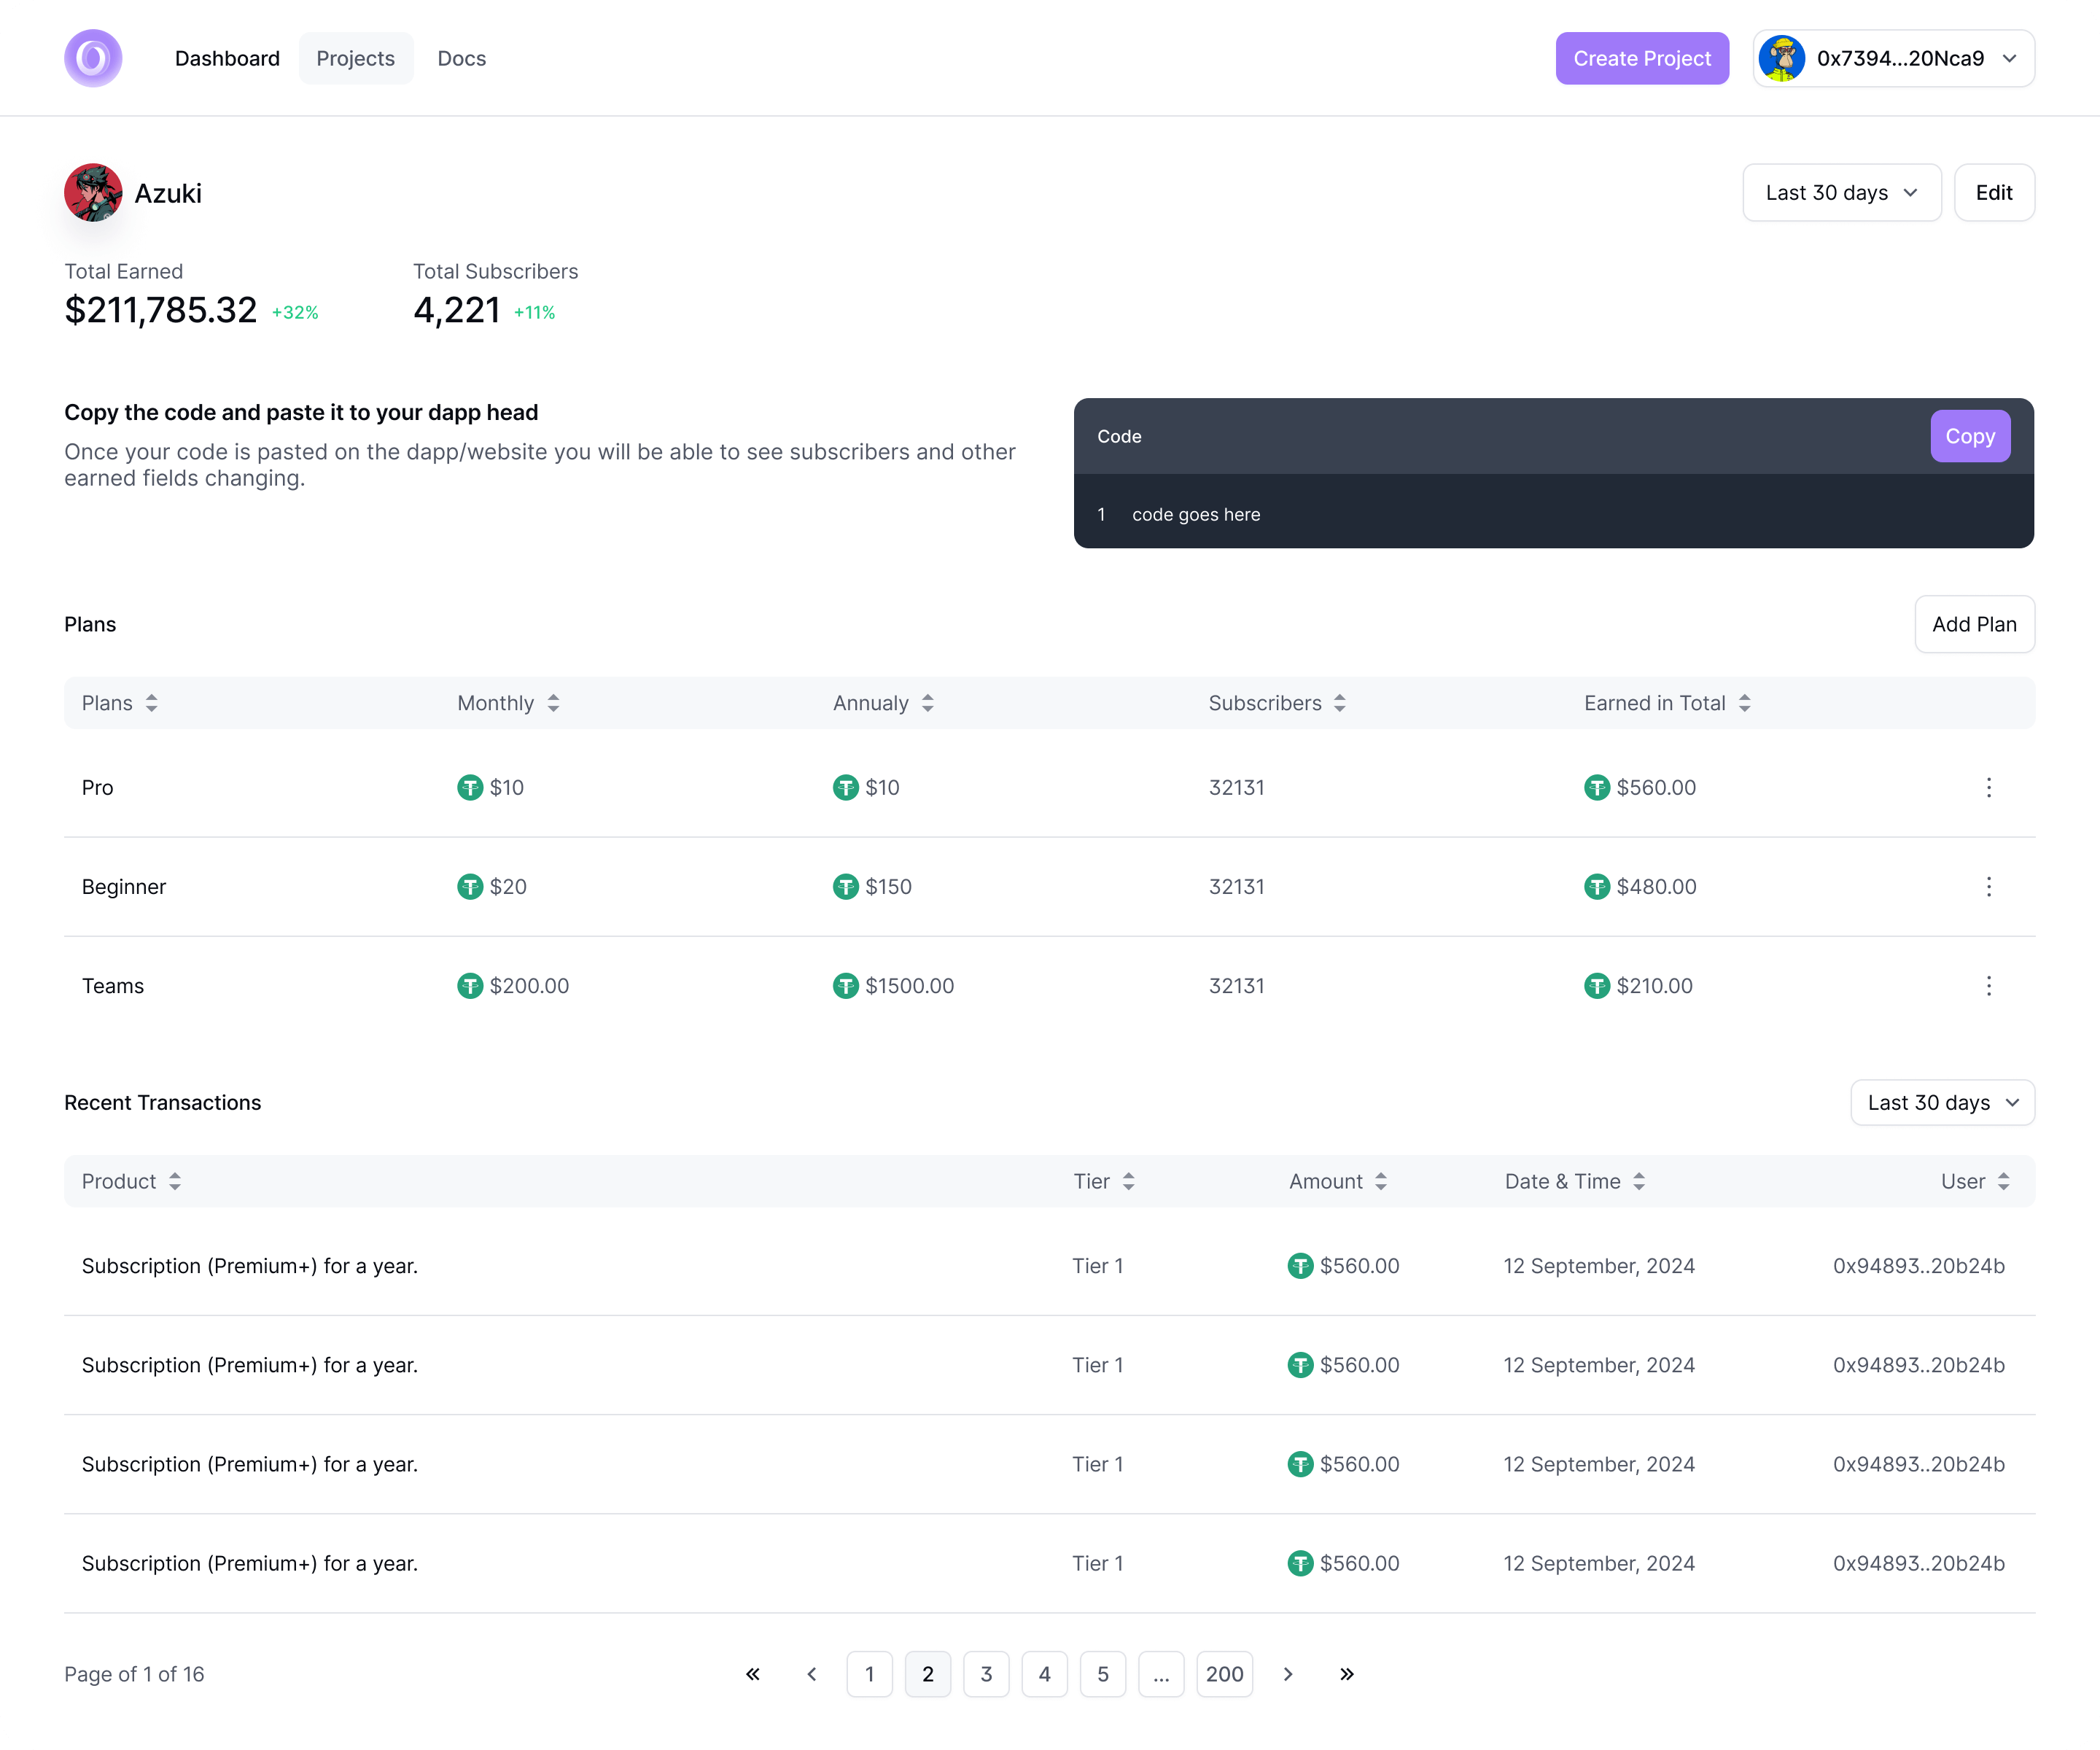Select the Teams plan name
The width and height of the screenshot is (2100, 1750).
[x=113, y=986]
